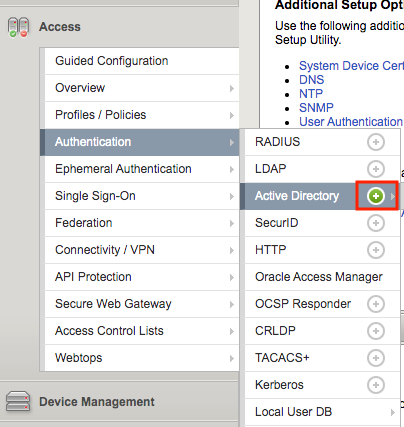404x427 pixels.
Task: Click the Access servers icon in sidebar
Action: coord(18,27)
